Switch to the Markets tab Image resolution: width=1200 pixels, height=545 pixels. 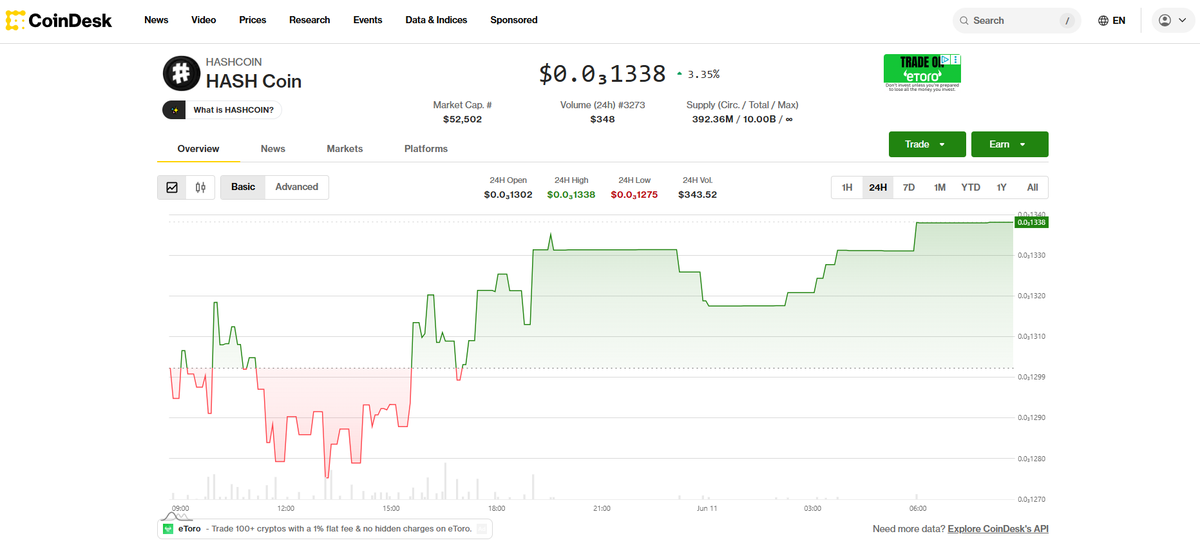click(345, 149)
